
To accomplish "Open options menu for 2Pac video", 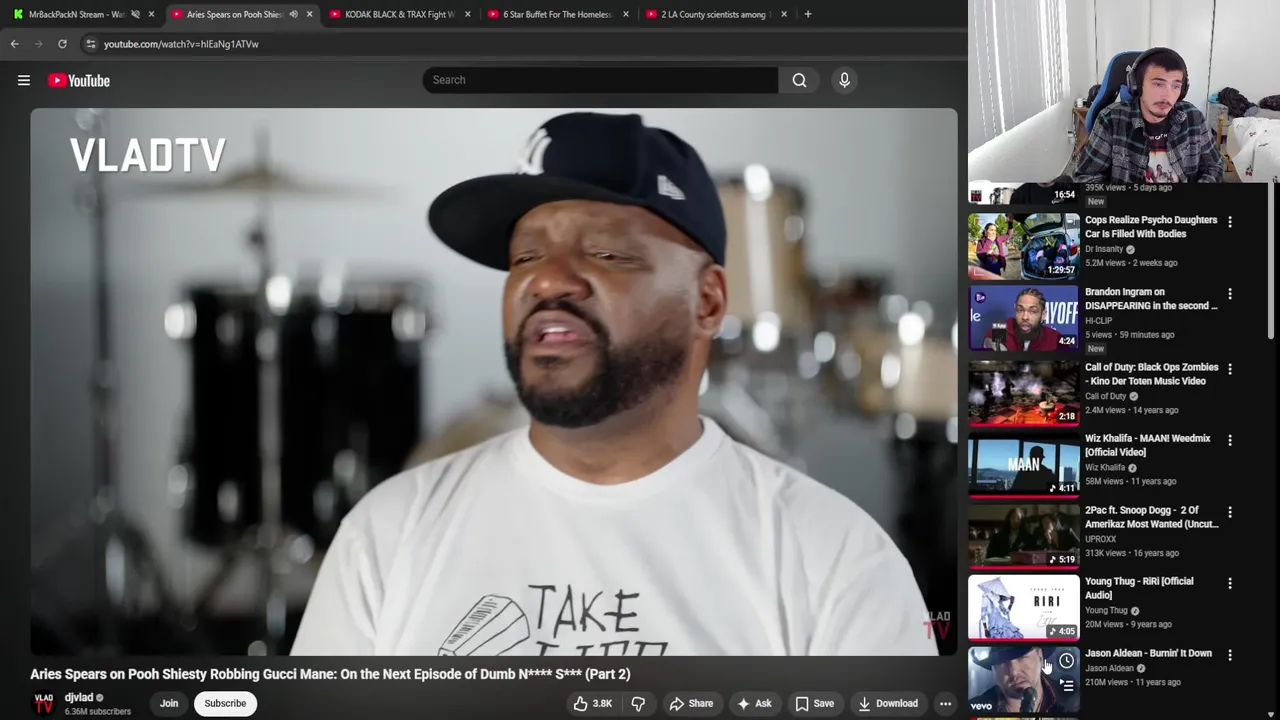I will [x=1230, y=512].
